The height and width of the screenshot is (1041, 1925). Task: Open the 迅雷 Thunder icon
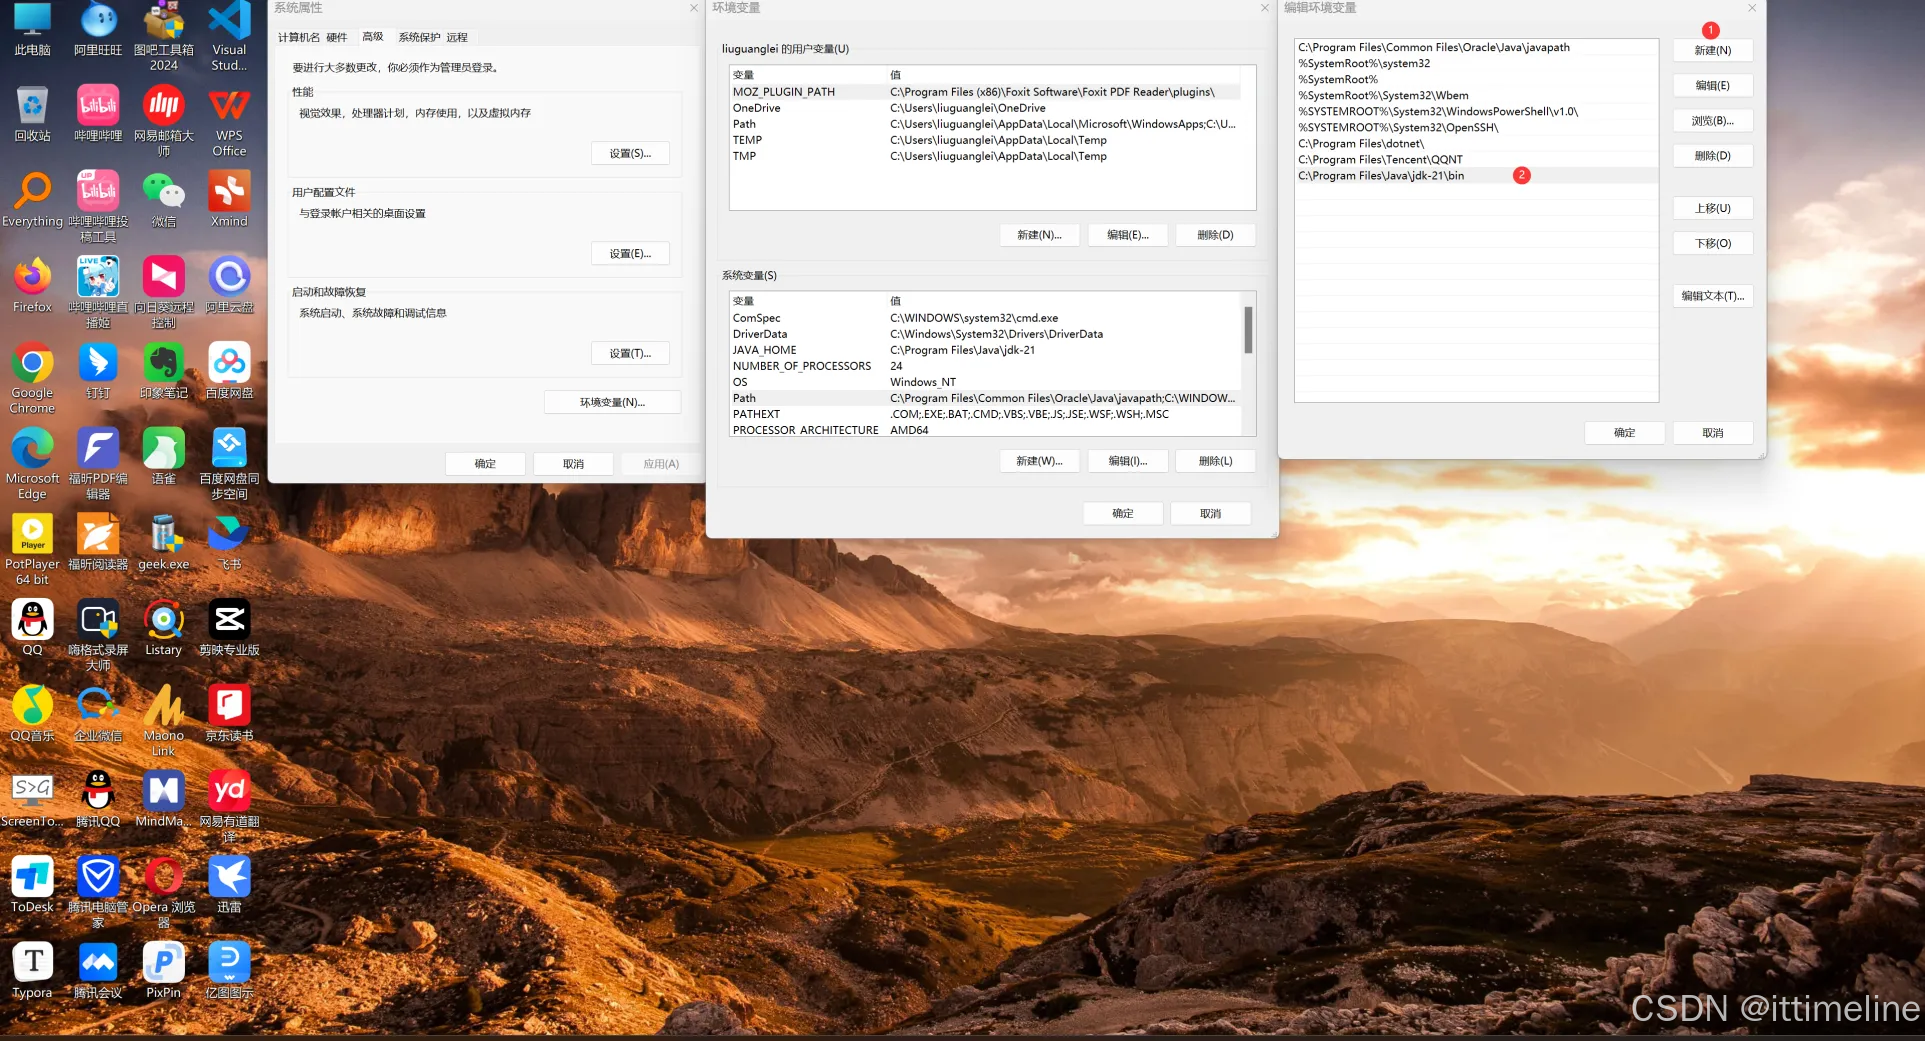pos(229,884)
